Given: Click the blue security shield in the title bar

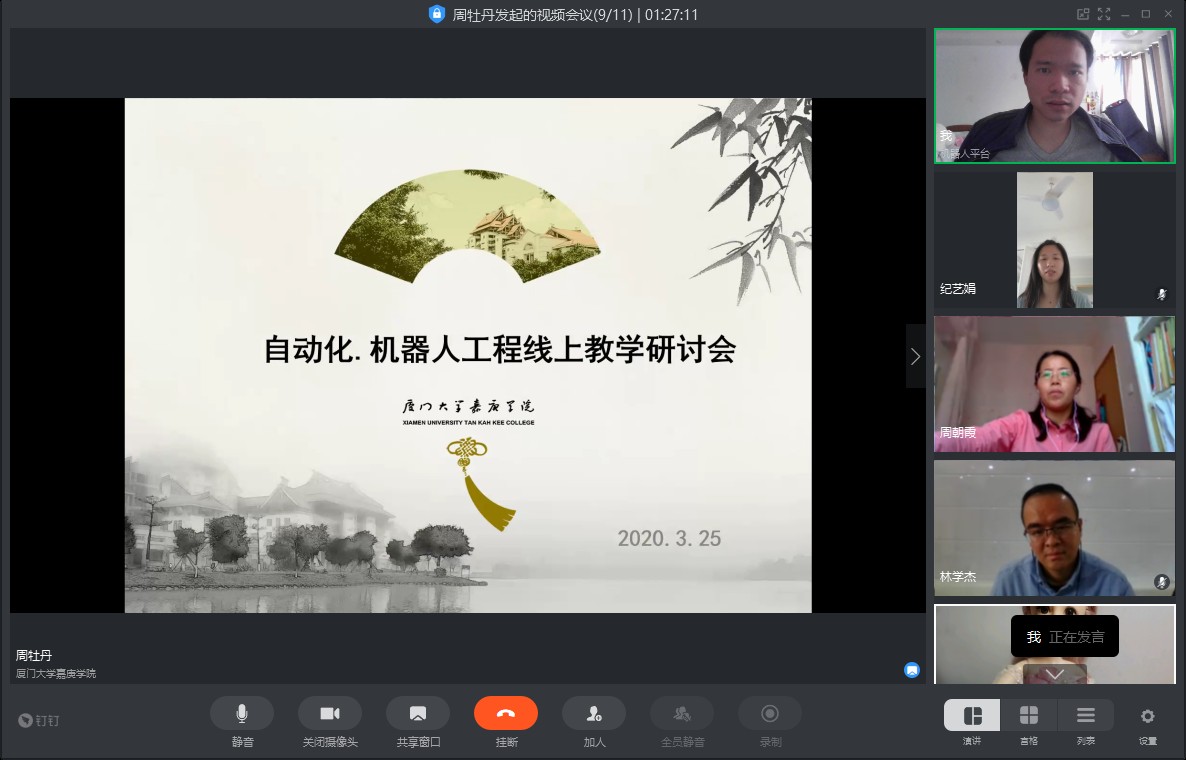Looking at the screenshot, I should pos(436,14).
